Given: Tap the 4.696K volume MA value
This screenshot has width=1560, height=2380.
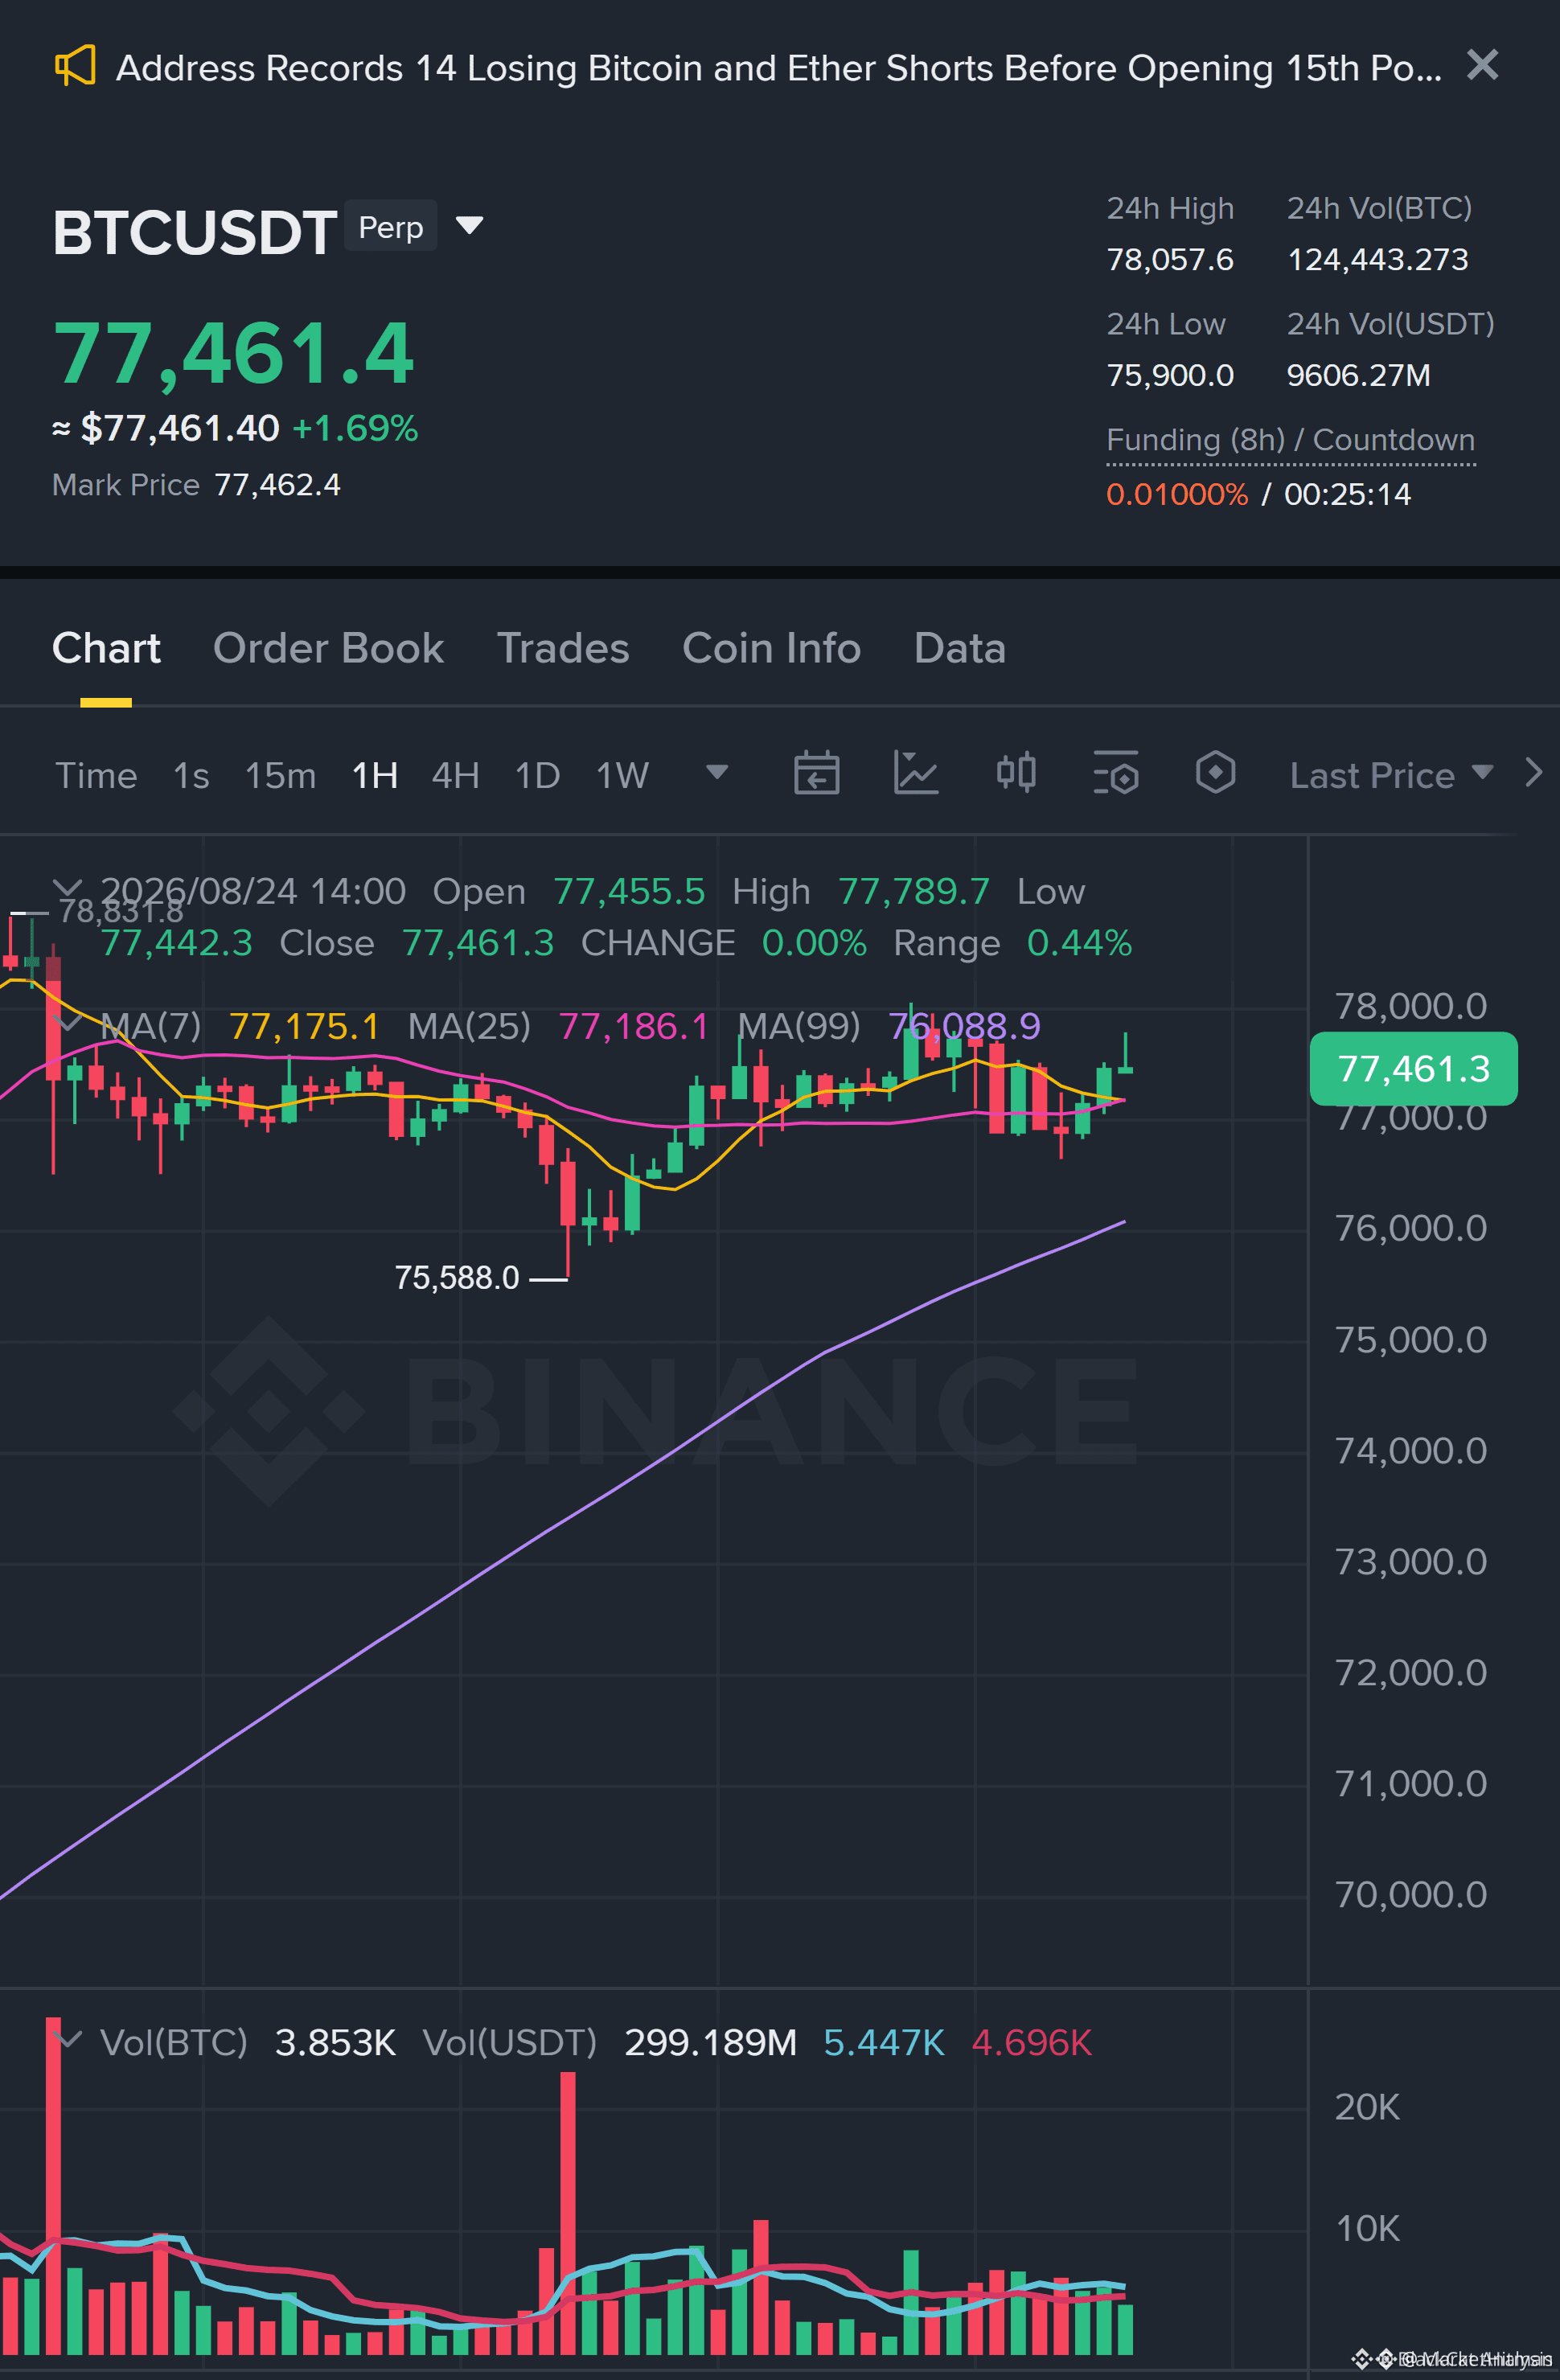Looking at the screenshot, I should point(1031,2042).
